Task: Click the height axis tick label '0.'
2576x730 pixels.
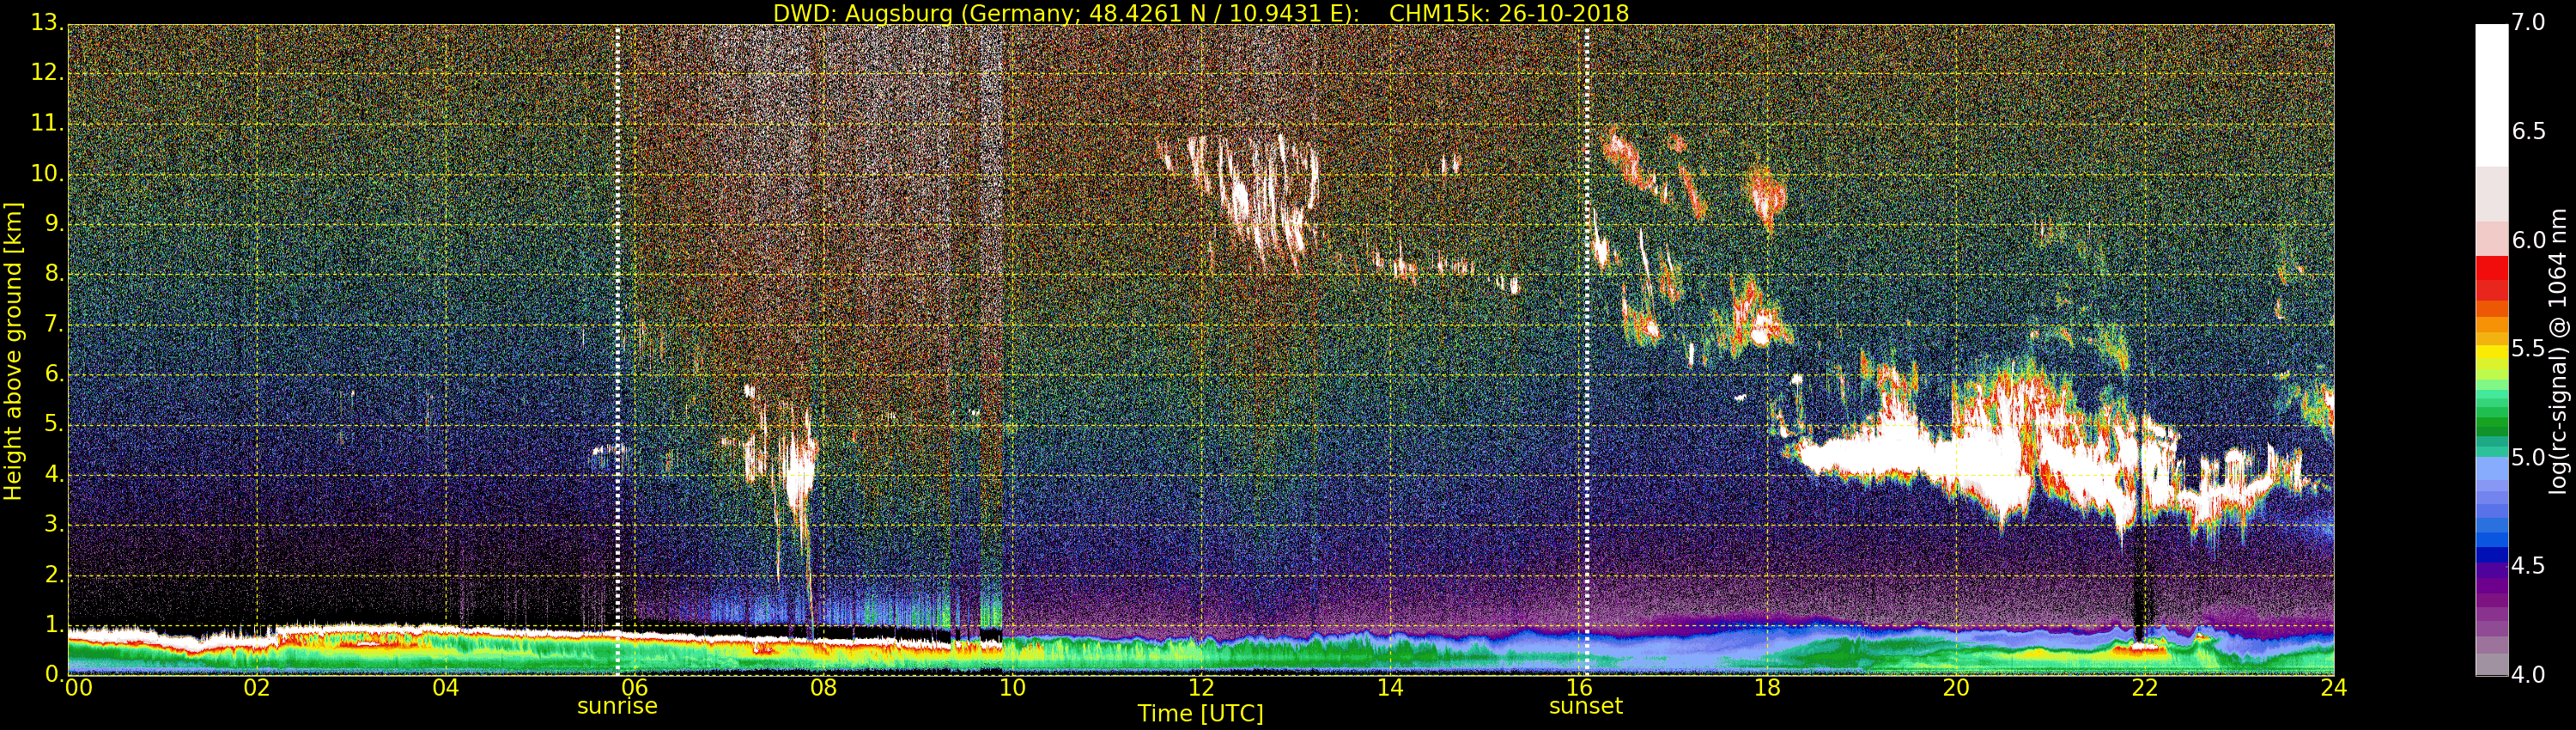Action: pos(54,674)
